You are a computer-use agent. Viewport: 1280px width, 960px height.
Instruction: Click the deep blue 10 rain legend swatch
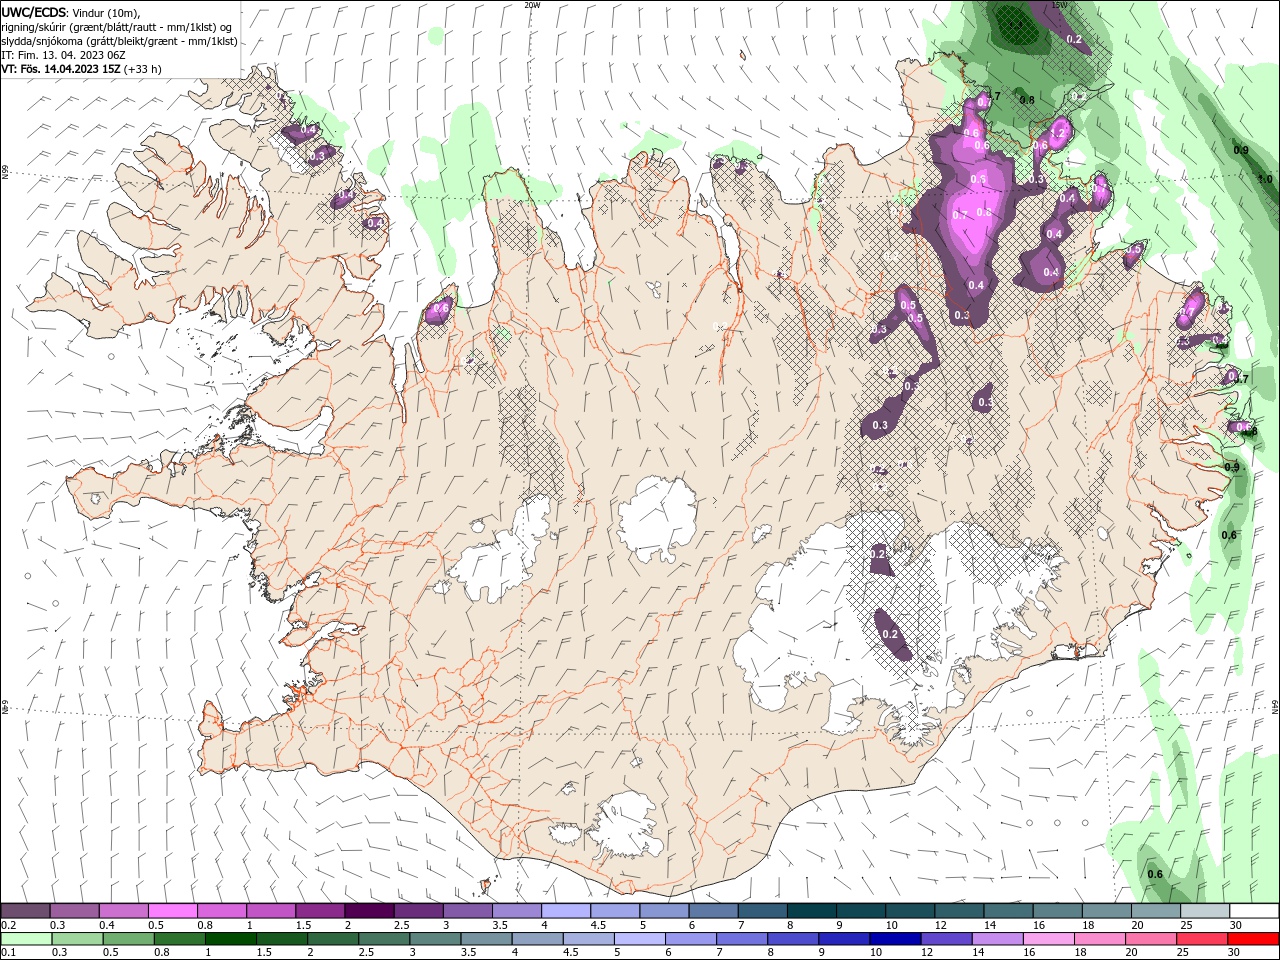[x=896, y=939]
